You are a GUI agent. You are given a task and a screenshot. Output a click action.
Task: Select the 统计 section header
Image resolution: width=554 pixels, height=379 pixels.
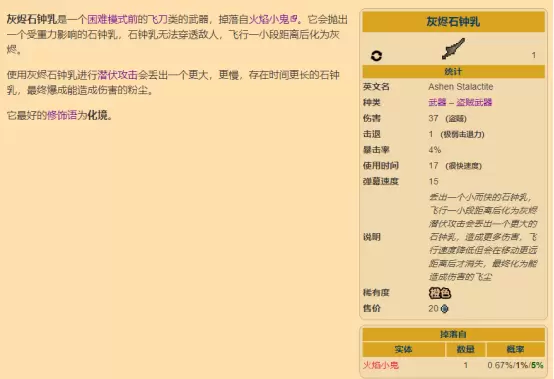point(453,72)
